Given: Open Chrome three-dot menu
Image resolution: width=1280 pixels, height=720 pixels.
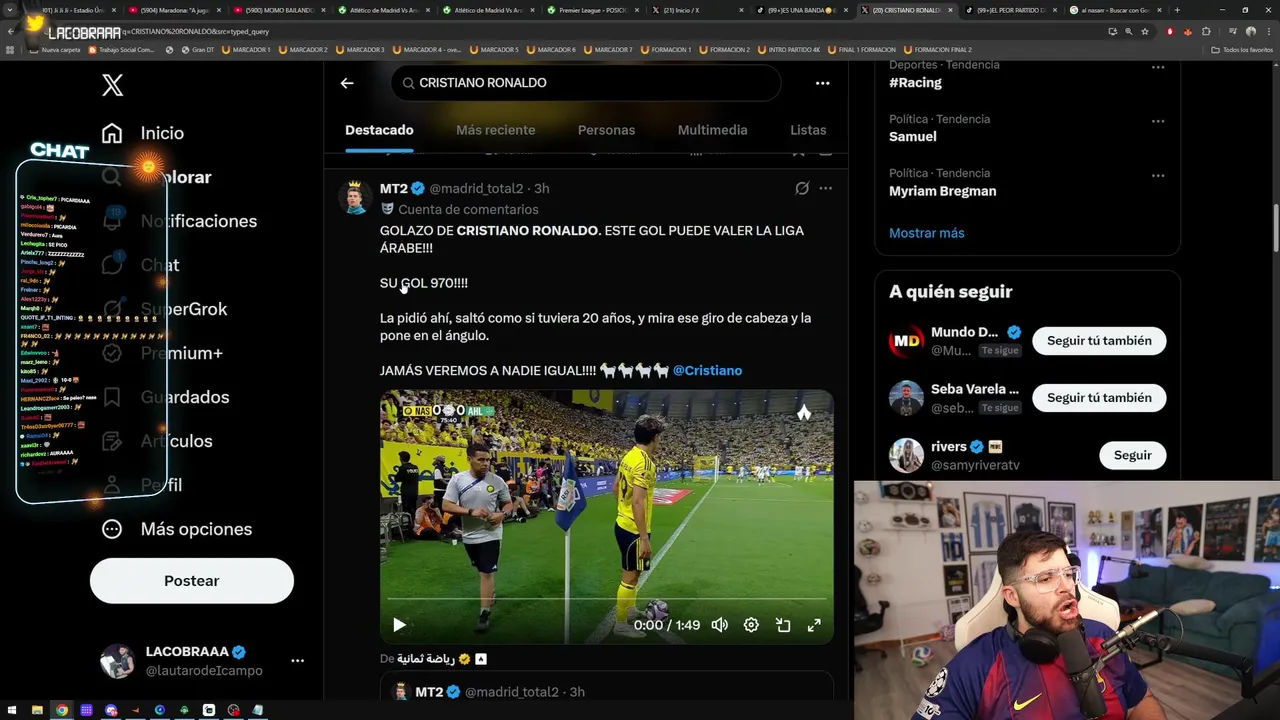Looking at the screenshot, I should 1269,31.
